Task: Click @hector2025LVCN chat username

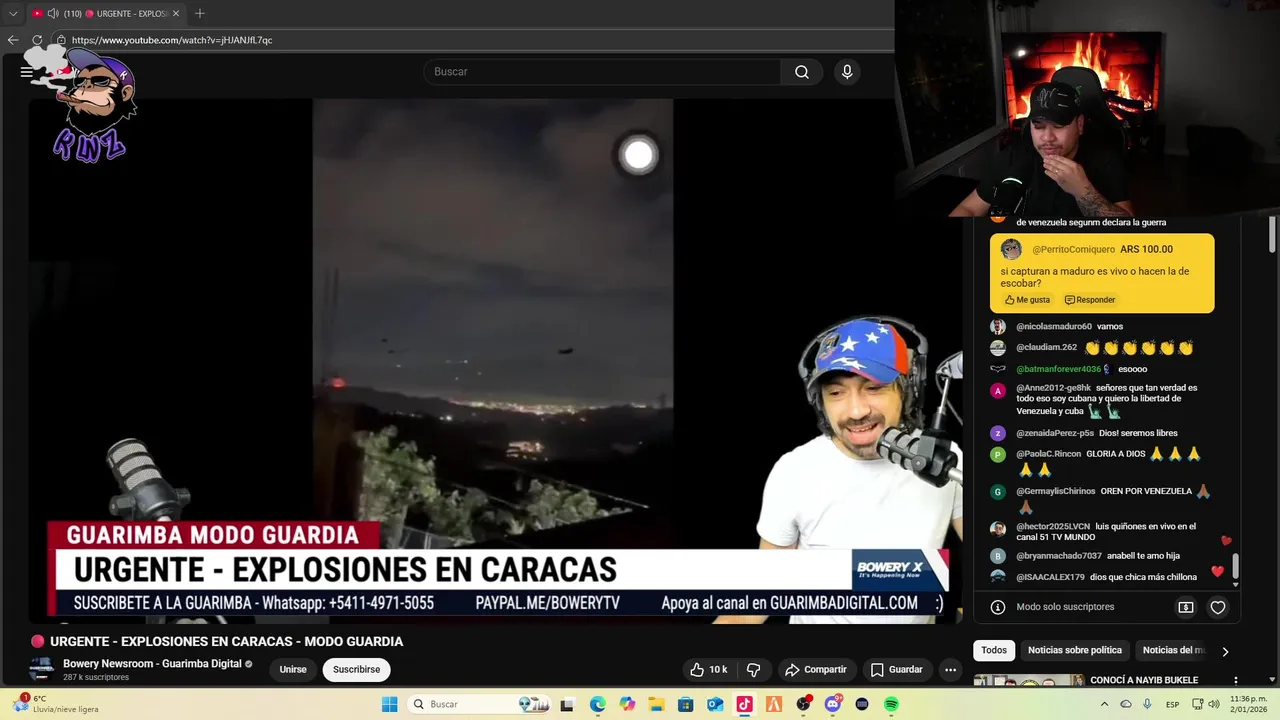Action: tap(1053, 526)
